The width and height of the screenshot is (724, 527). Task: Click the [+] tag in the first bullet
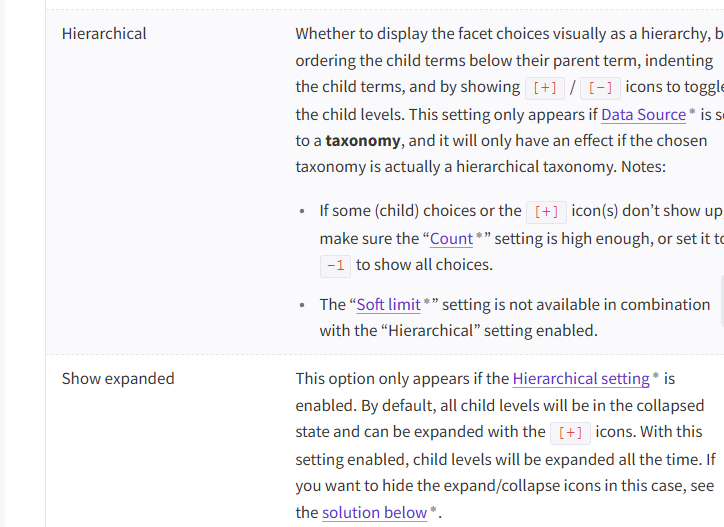click(x=546, y=211)
